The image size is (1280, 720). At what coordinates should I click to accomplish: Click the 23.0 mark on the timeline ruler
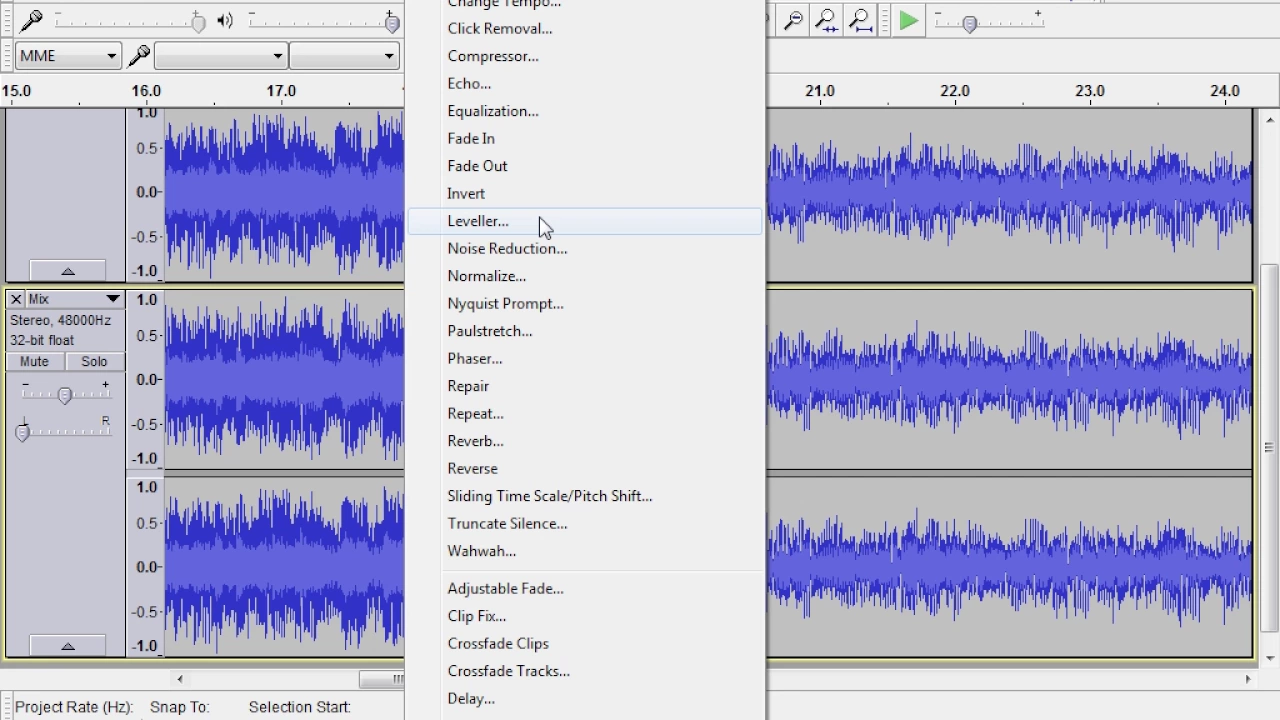(1090, 91)
